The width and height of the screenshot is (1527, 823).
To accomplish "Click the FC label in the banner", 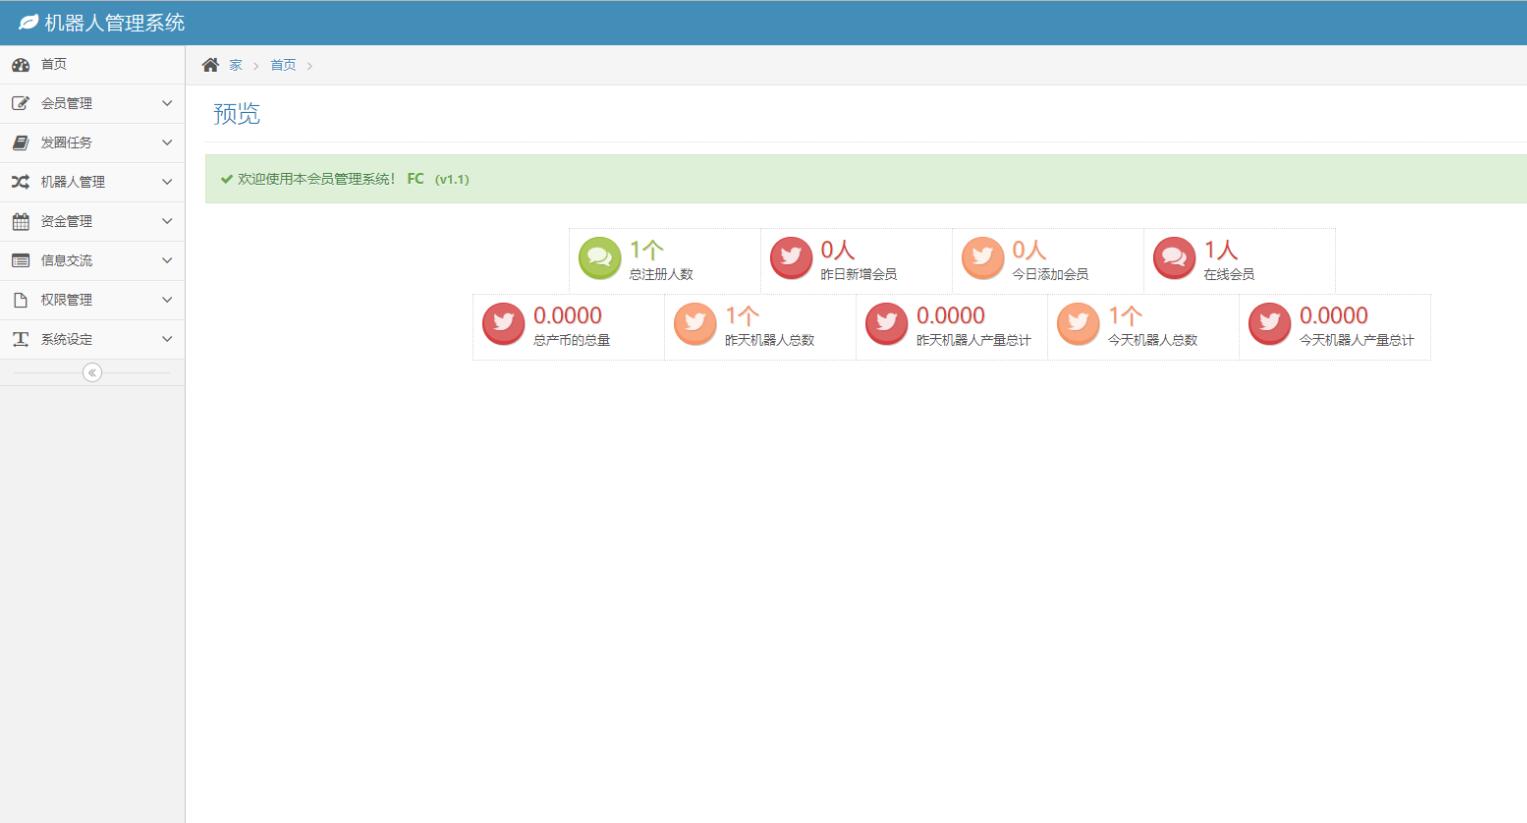I will (x=415, y=179).
